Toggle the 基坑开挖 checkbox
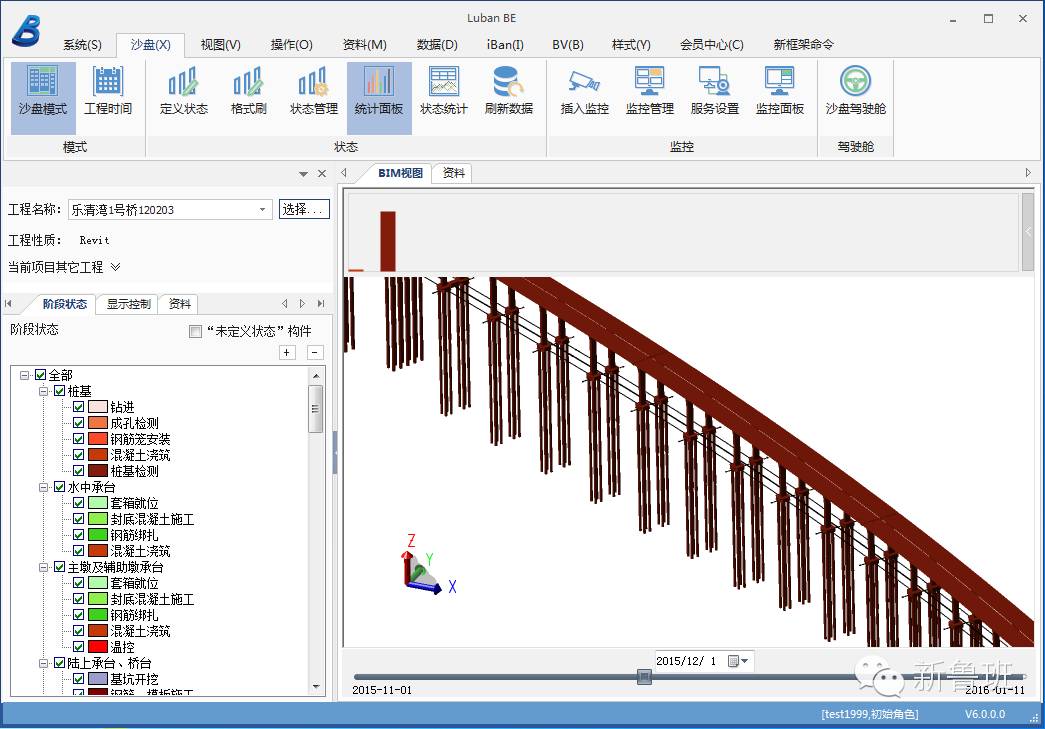 (x=78, y=679)
